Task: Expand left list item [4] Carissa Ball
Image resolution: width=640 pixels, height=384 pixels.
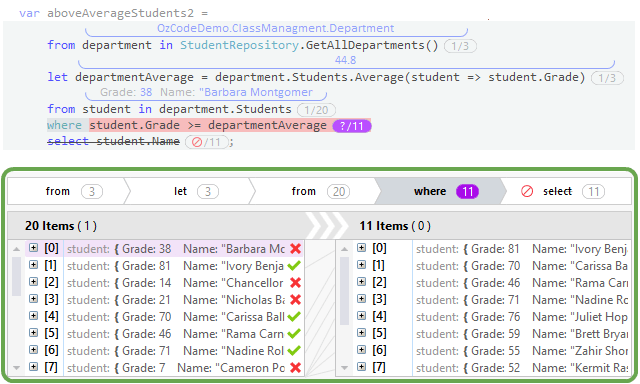Action: pyautogui.click(x=33, y=315)
